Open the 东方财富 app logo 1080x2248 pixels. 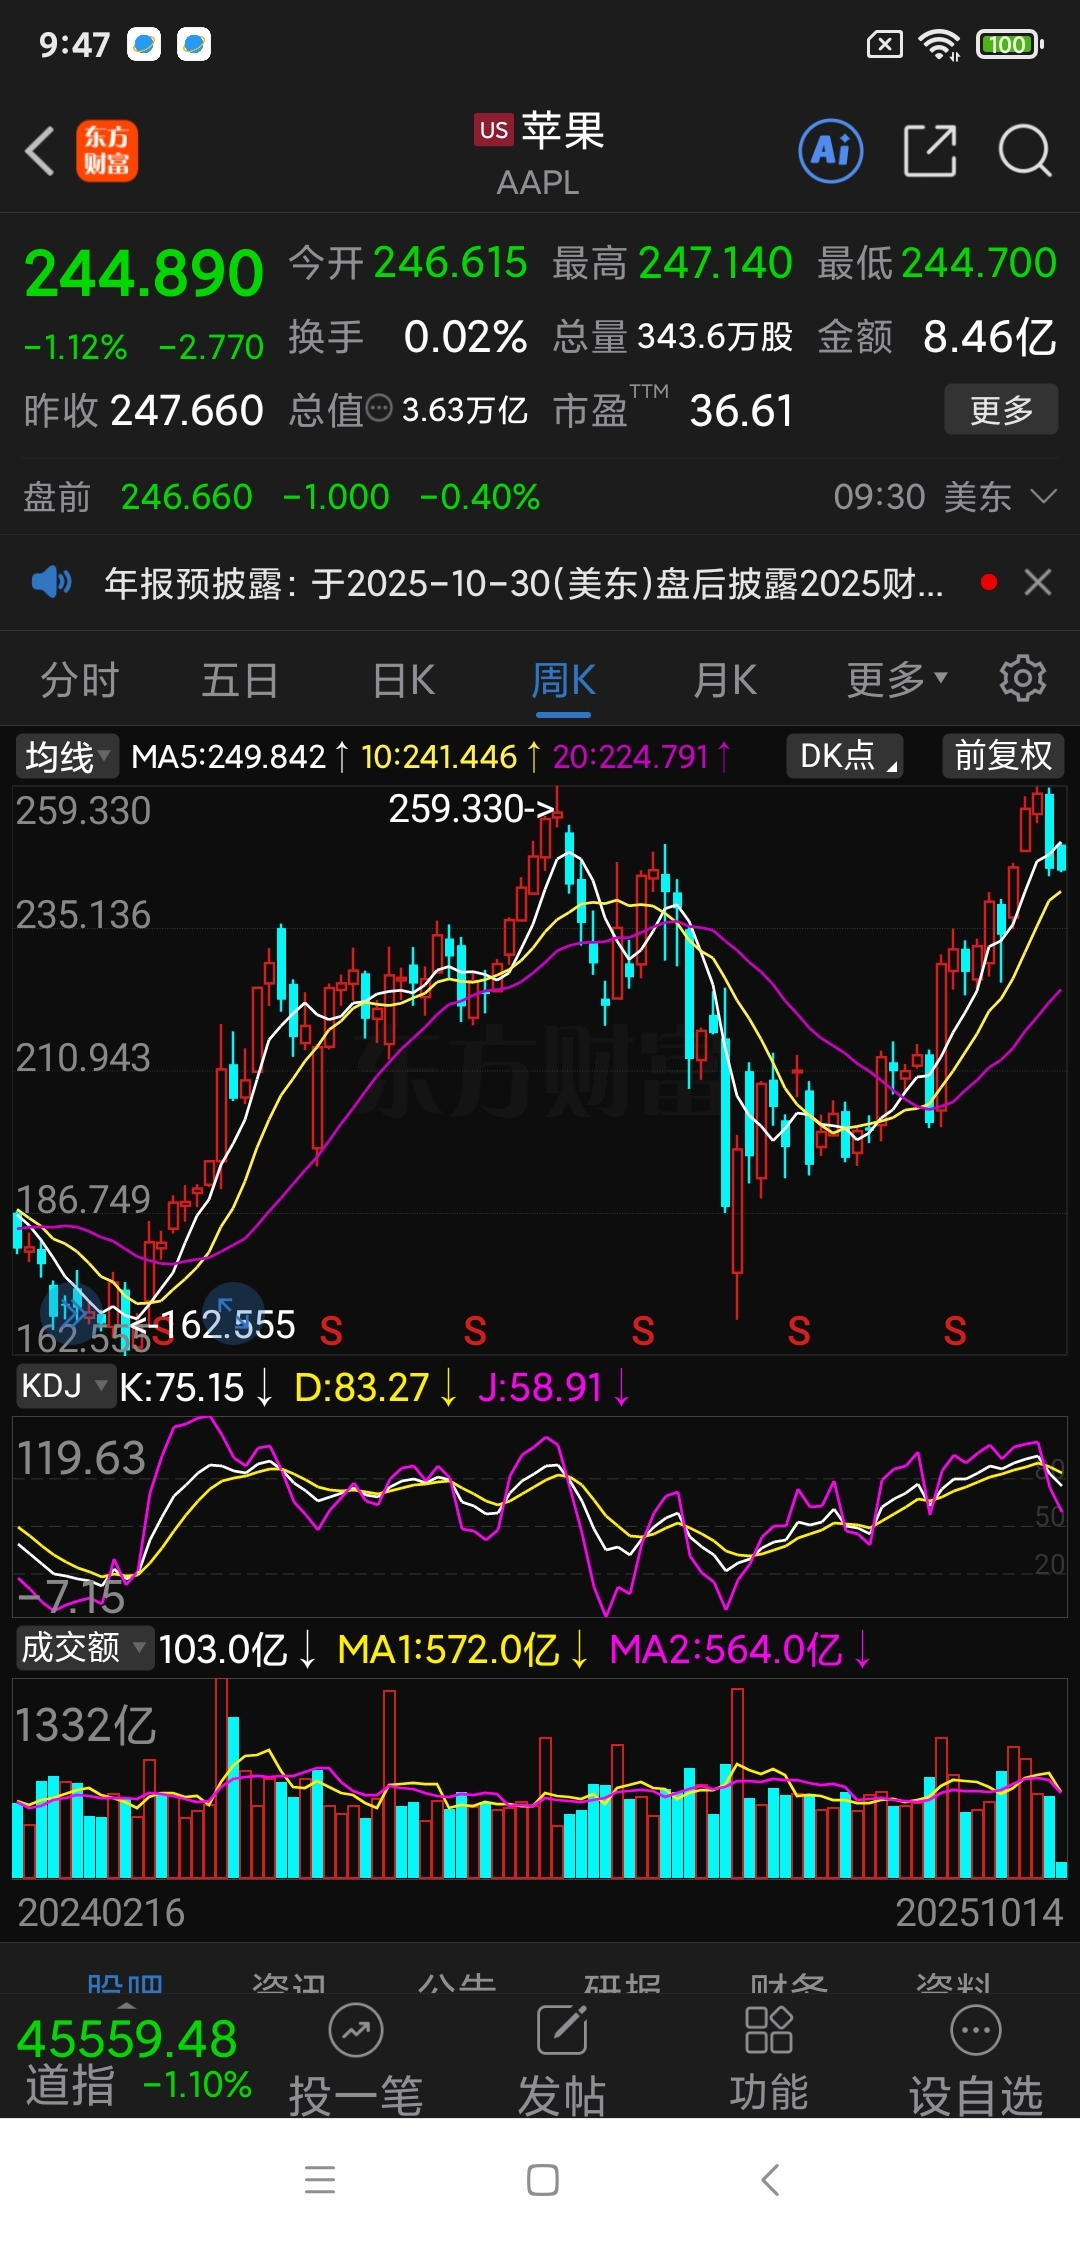pyautogui.click(x=107, y=152)
